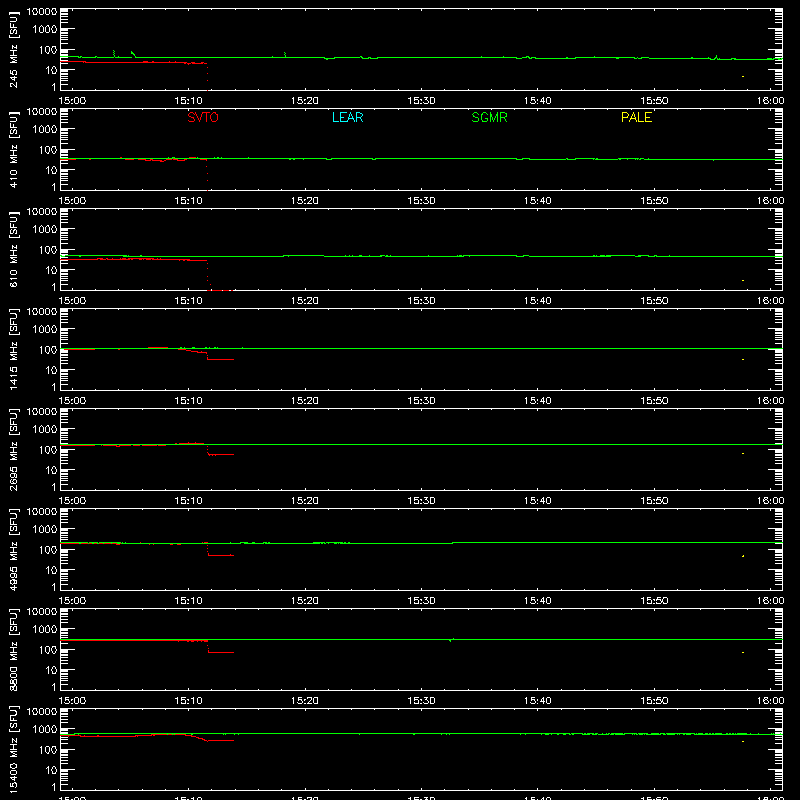The image size is (800, 800).
Task: Click the 100 tick on 4995 MHz axis
Action: pyautogui.click(x=47, y=550)
